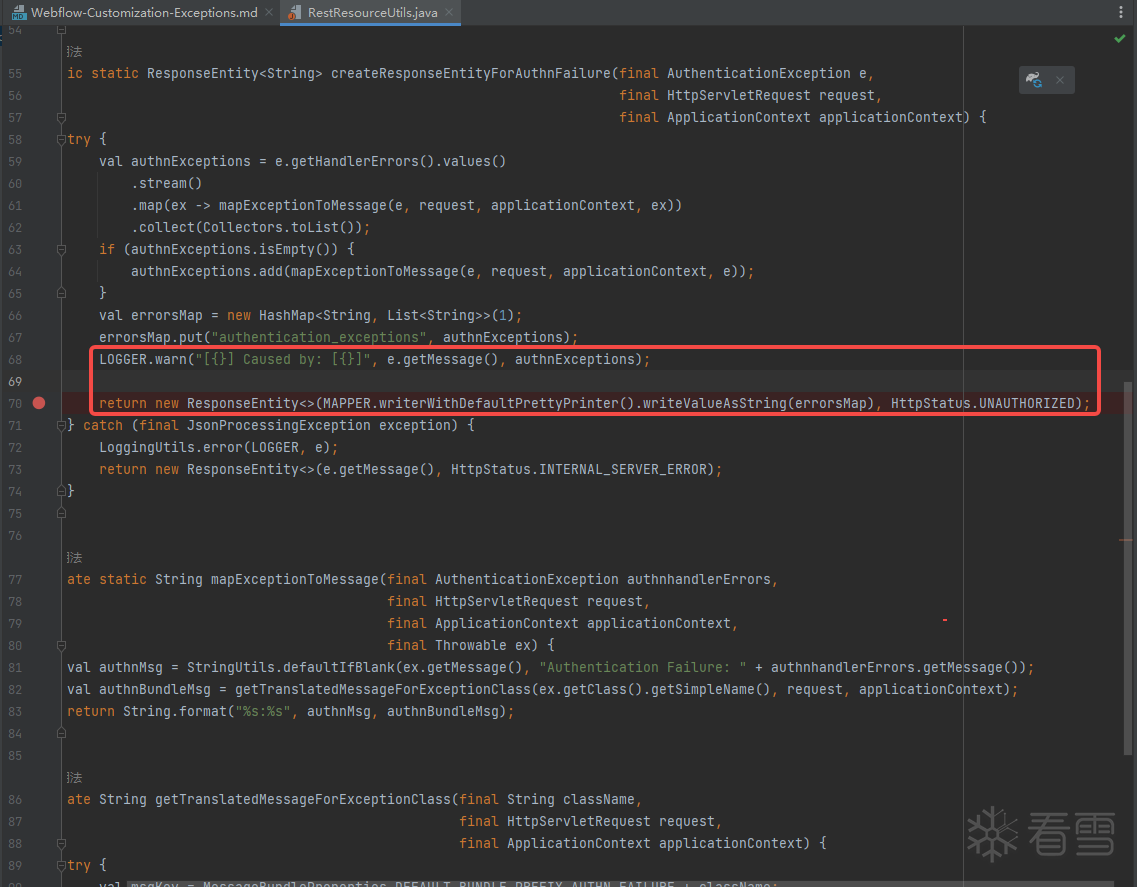Click the "Authentication Failure: " string literal

[x=642, y=667]
